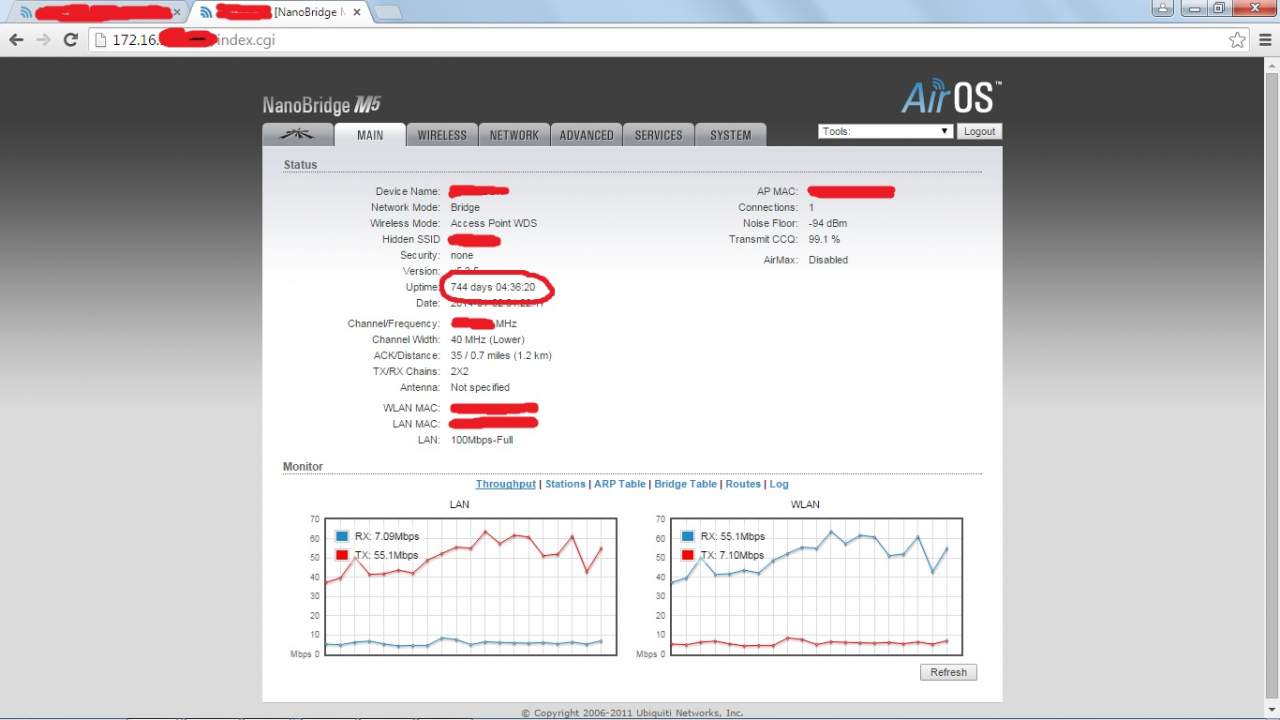The image size is (1280, 720).
Task: Close the first browser tab
Action: 177,12
